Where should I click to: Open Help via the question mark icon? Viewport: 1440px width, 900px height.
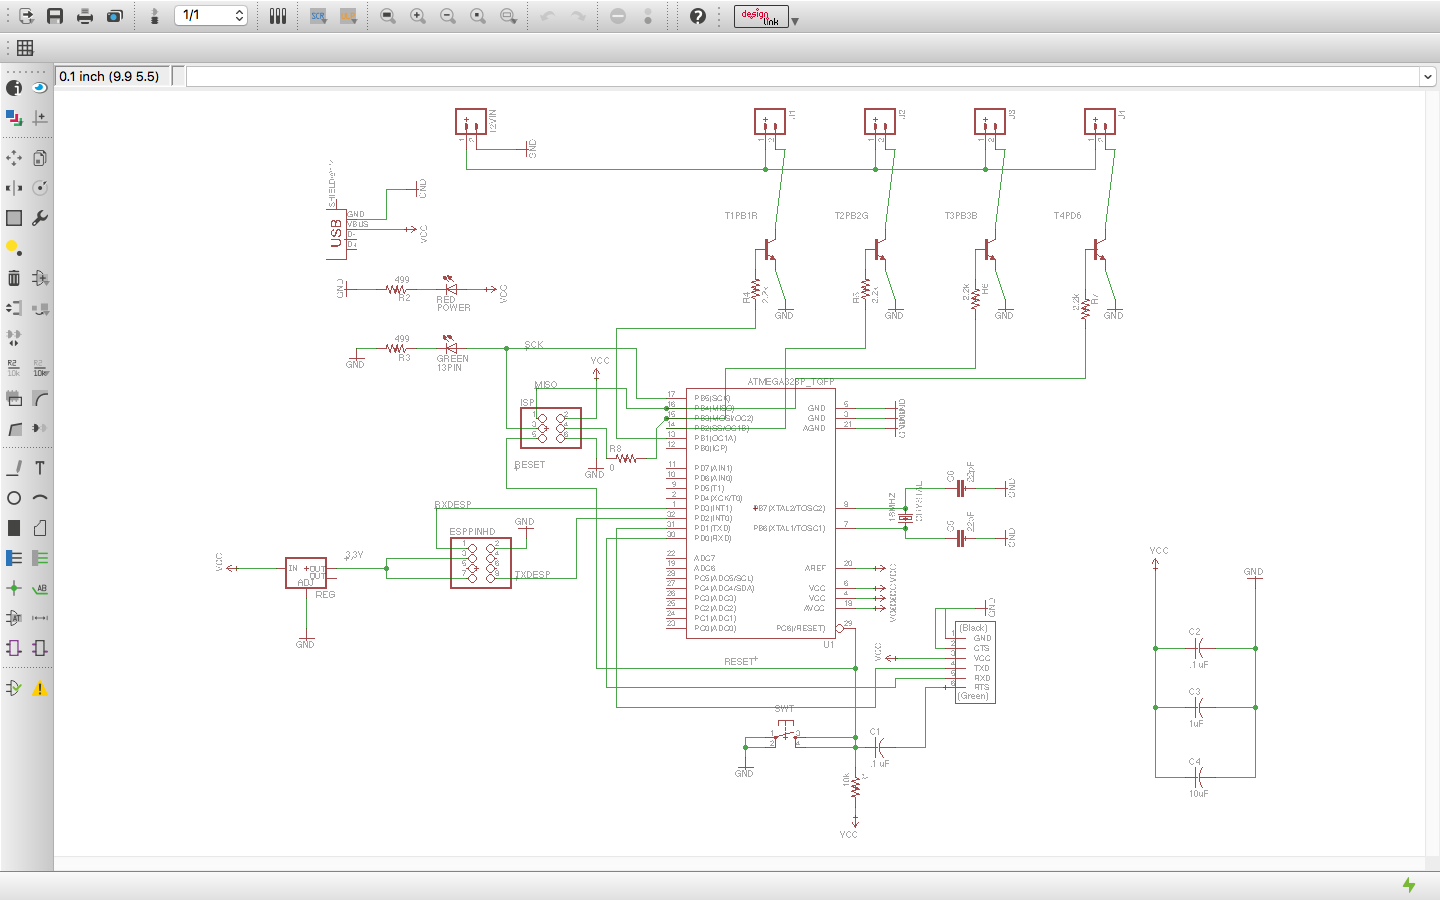click(x=698, y=16)
